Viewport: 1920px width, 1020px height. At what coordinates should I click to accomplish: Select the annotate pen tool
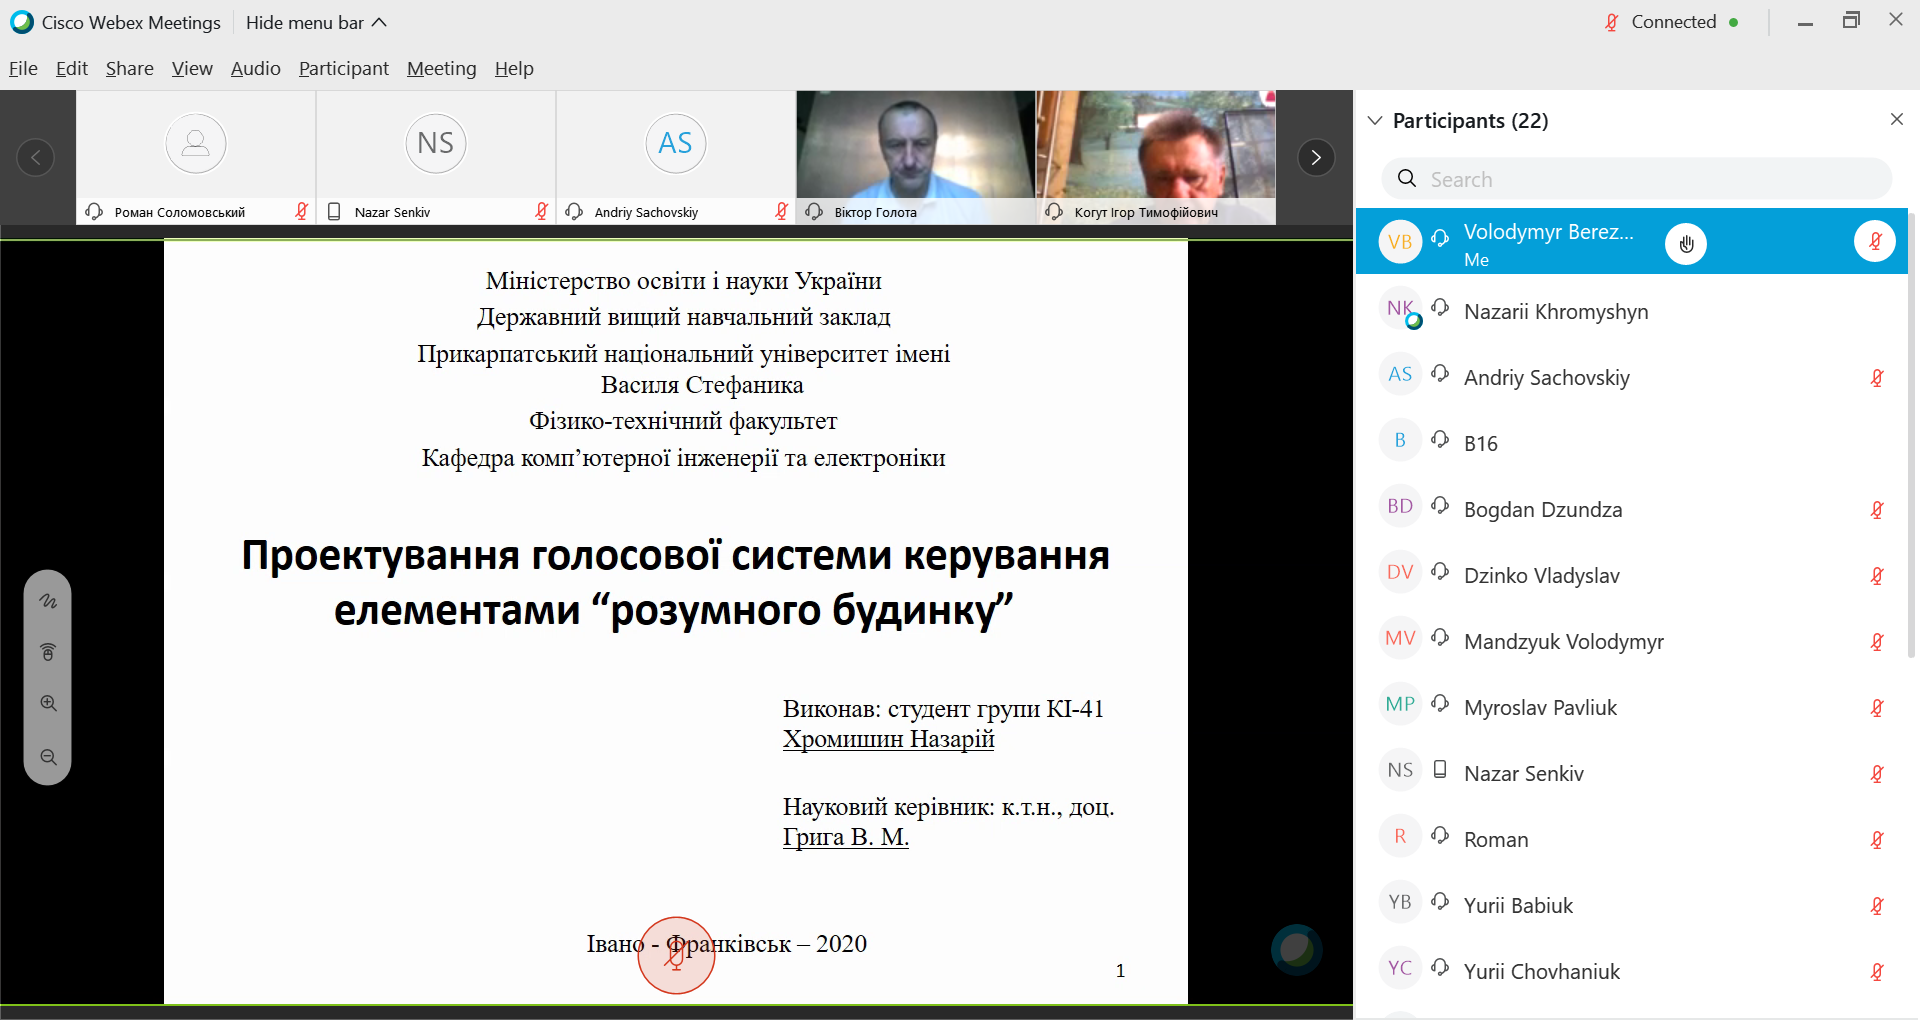48,601
